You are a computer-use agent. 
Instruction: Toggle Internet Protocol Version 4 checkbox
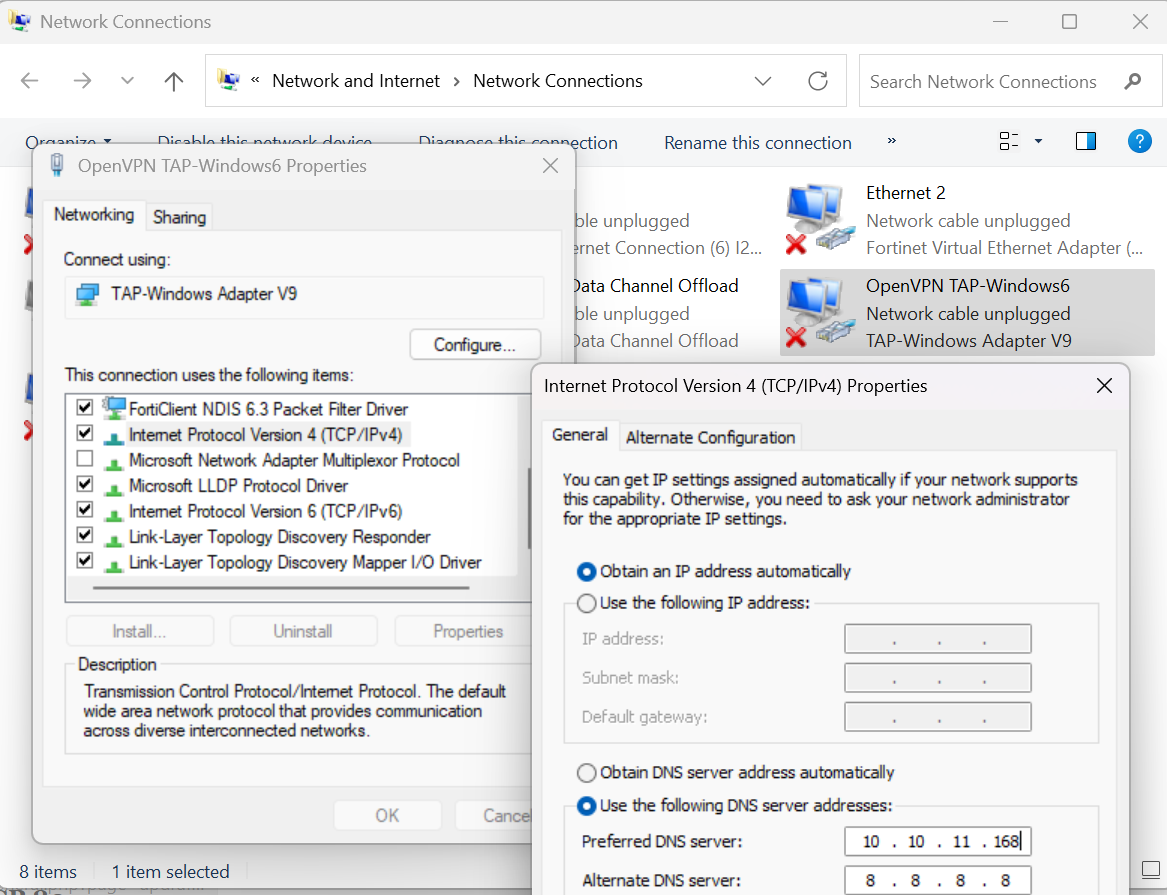coord(85,433)
